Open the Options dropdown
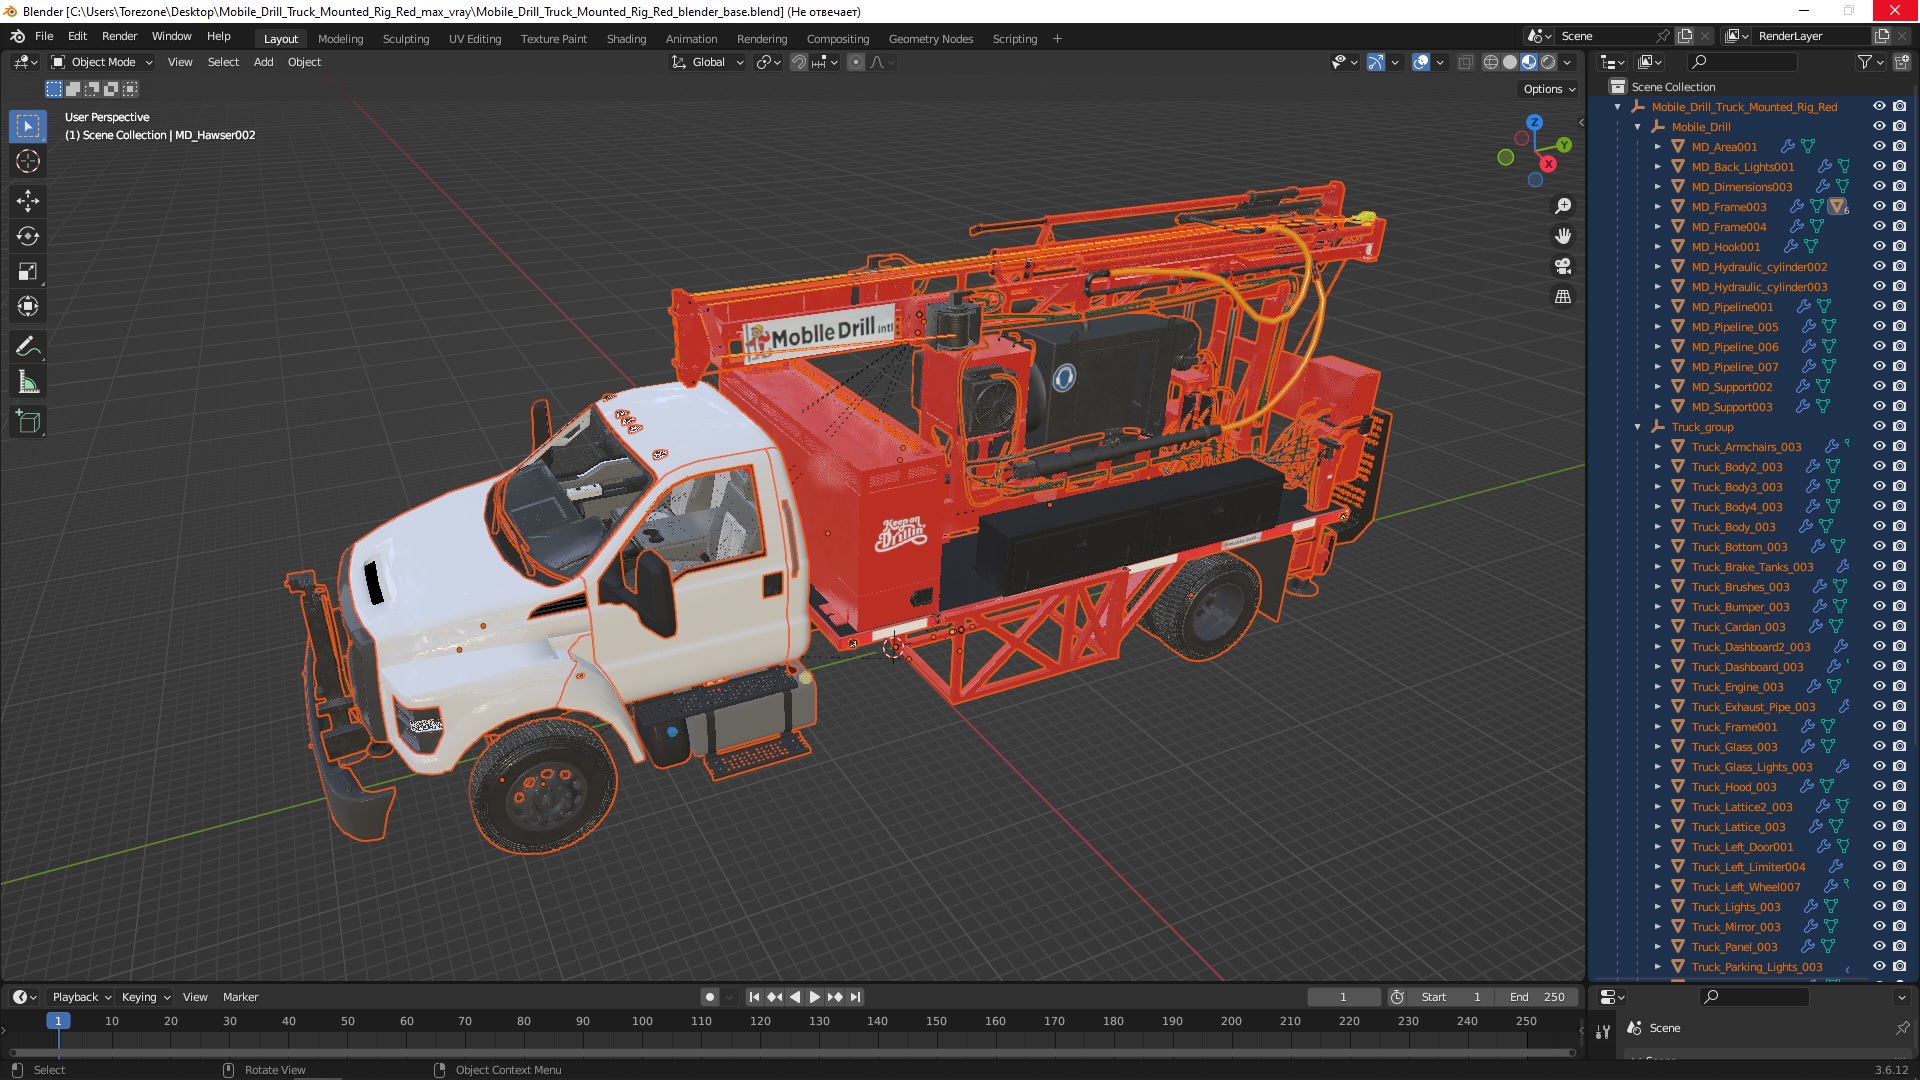Screen dimensions: 1920x1080 coord(1548,89)
